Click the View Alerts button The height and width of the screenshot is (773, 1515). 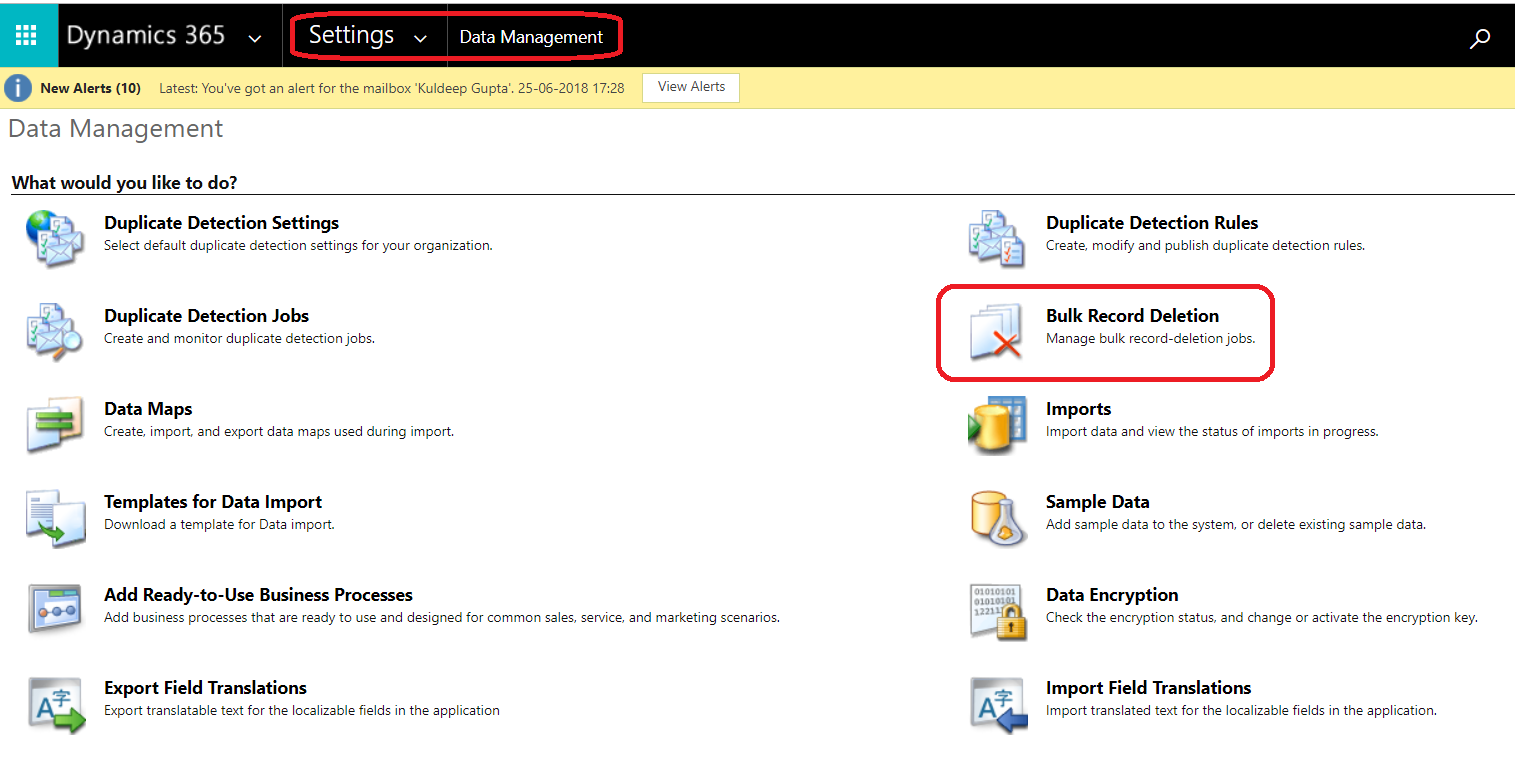tap(691, 87)
